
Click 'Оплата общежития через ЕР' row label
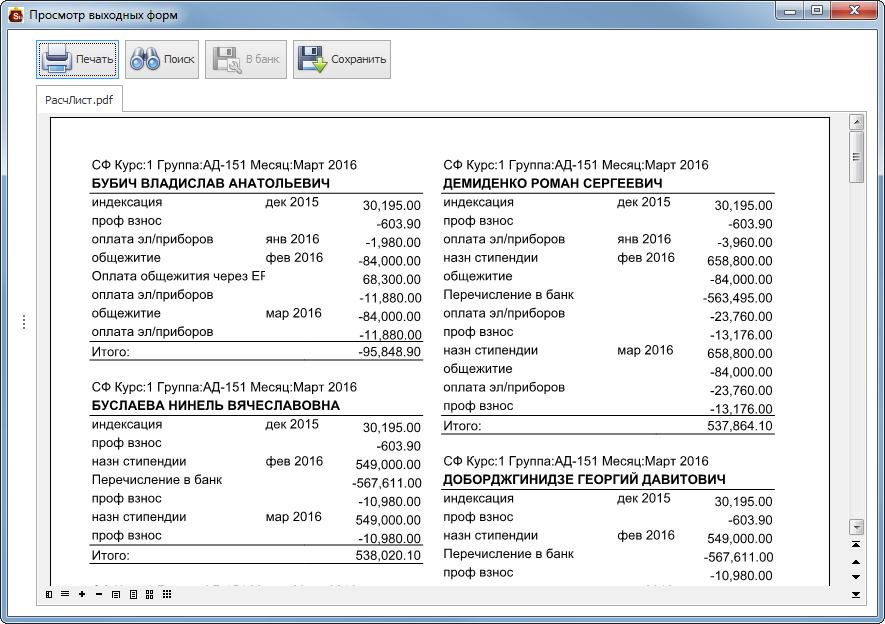178,276
